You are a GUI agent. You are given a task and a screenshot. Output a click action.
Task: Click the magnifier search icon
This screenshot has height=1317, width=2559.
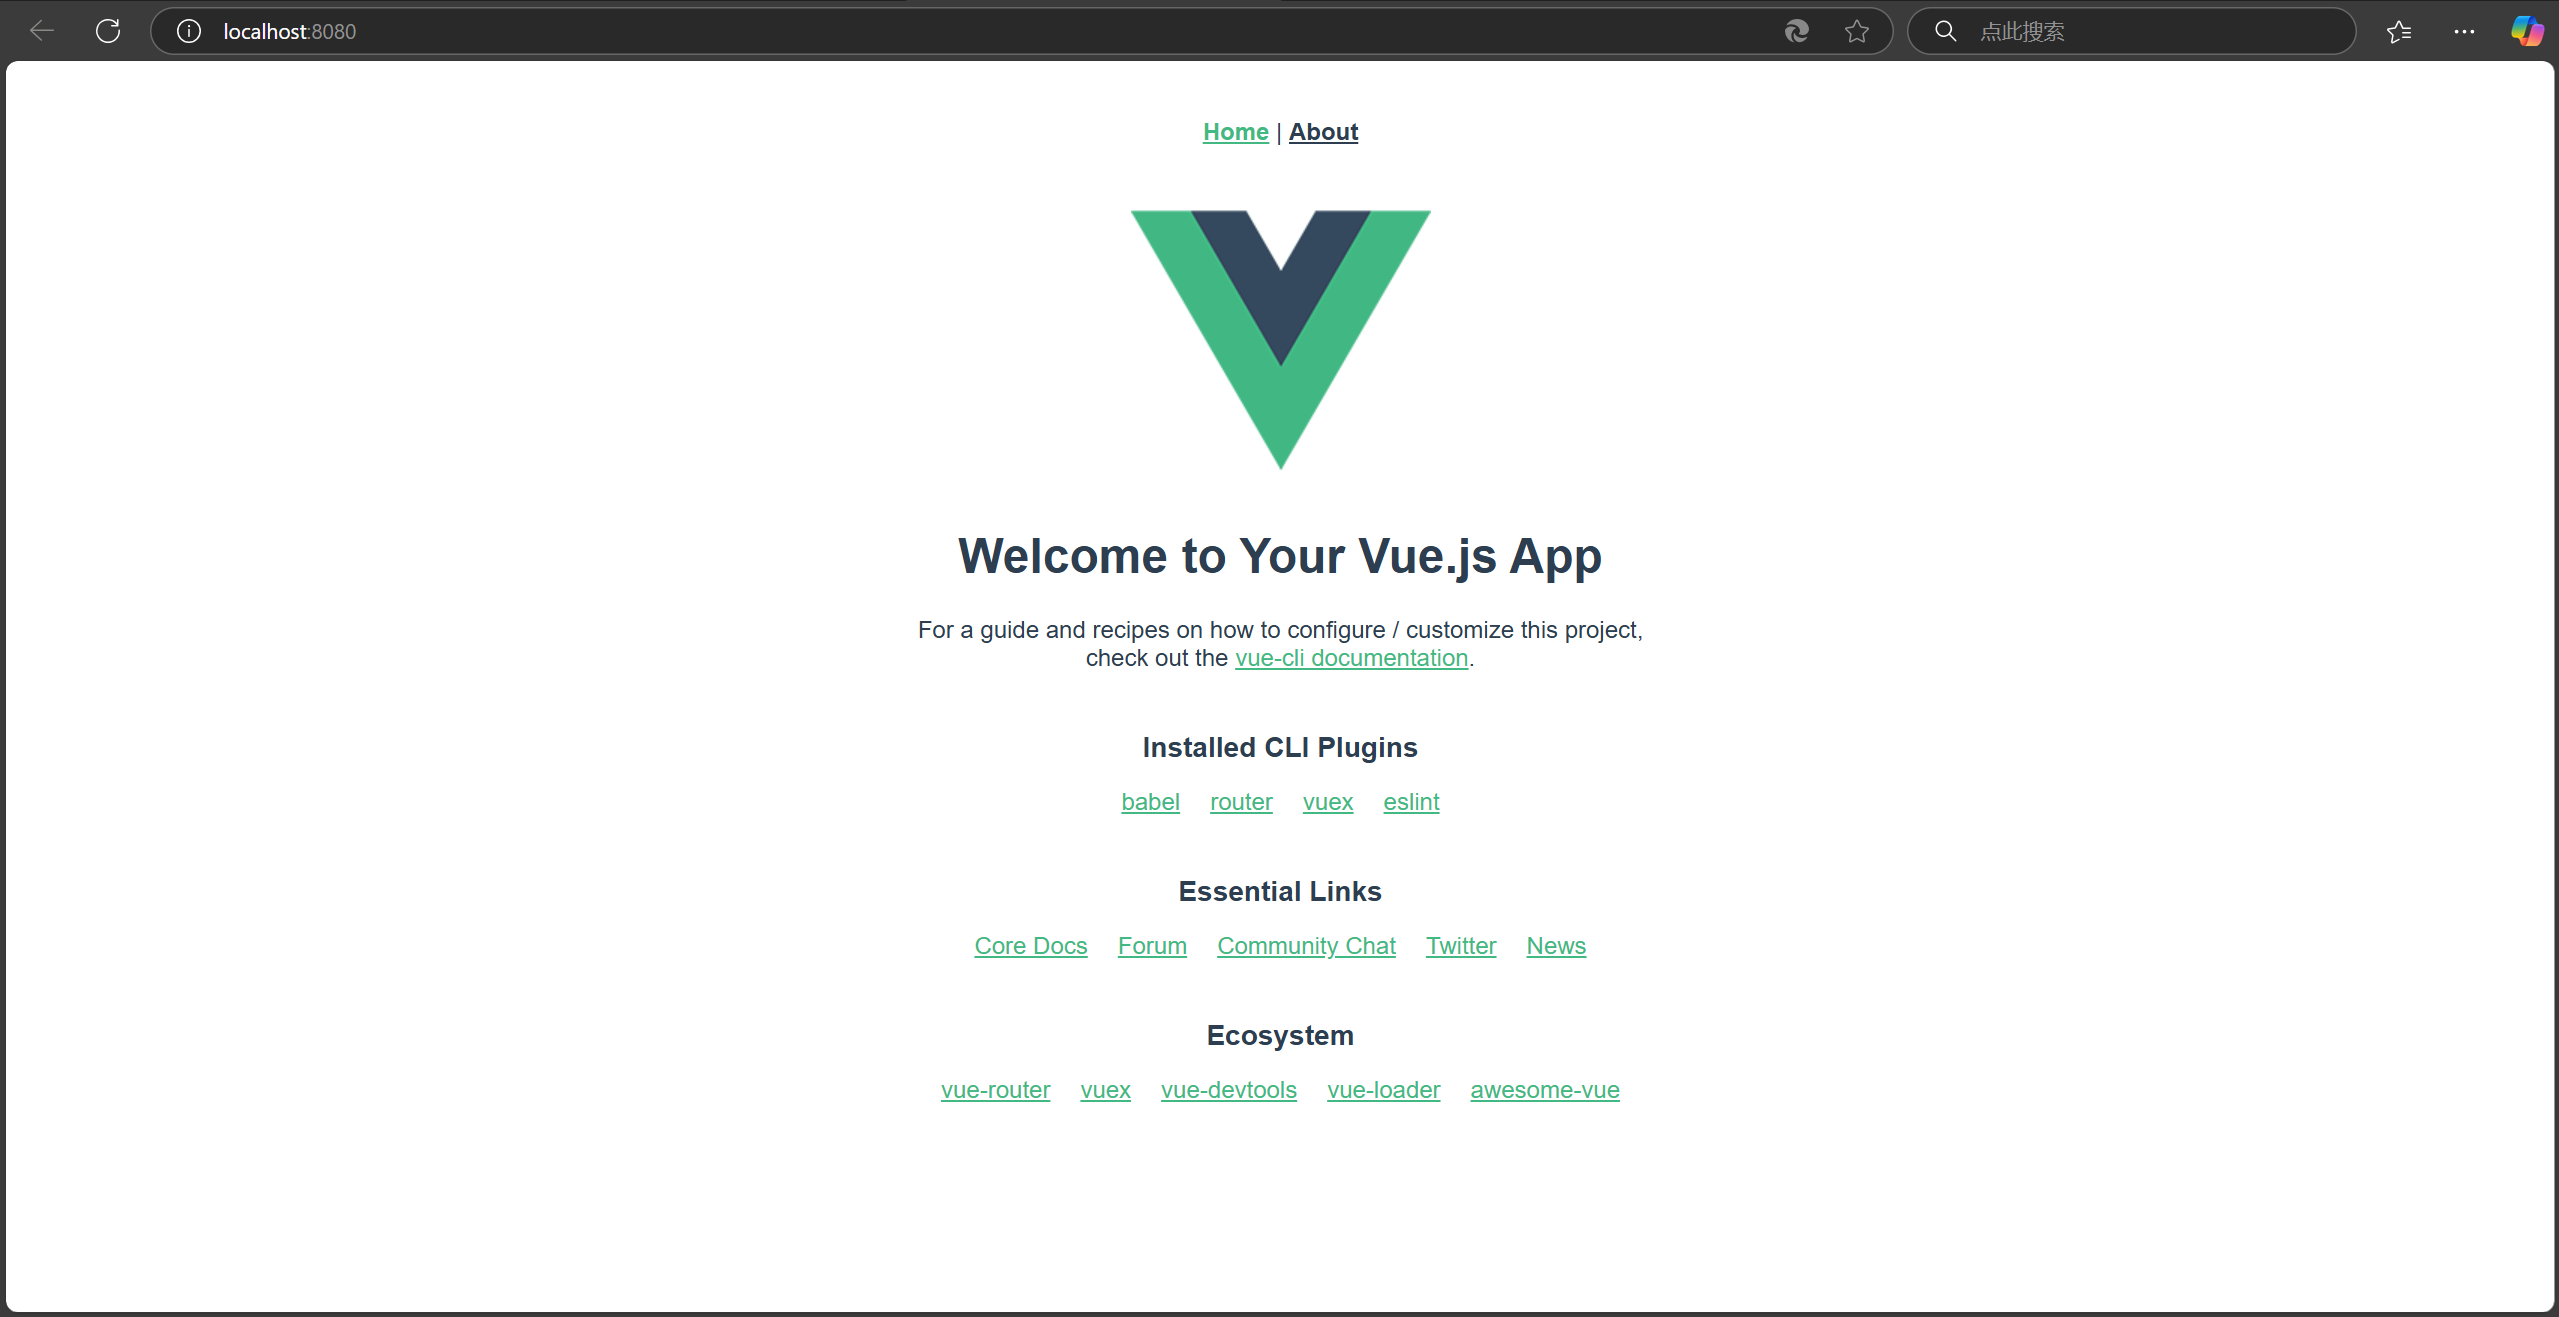click(x=1945, y=31)
